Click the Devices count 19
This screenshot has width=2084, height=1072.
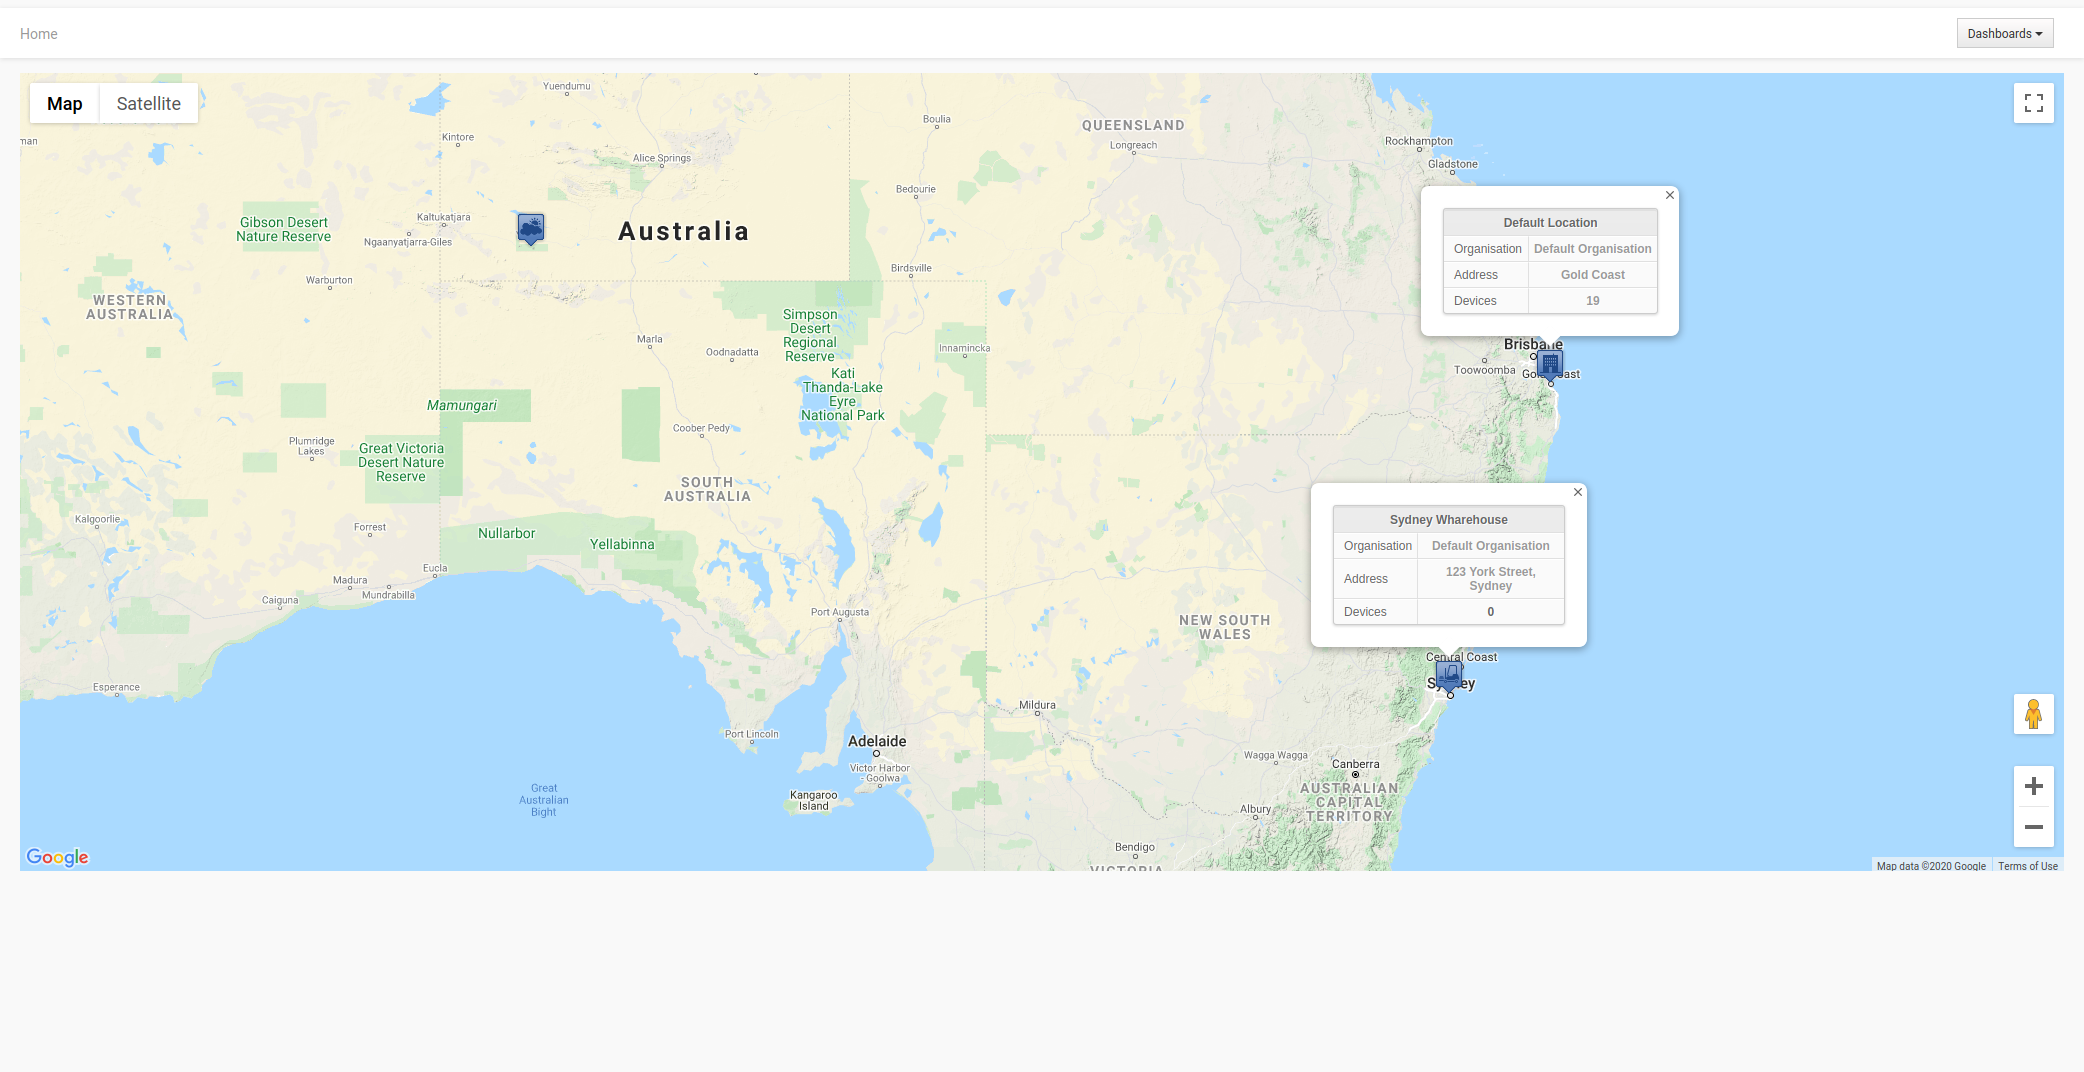tap(1592, 301)
